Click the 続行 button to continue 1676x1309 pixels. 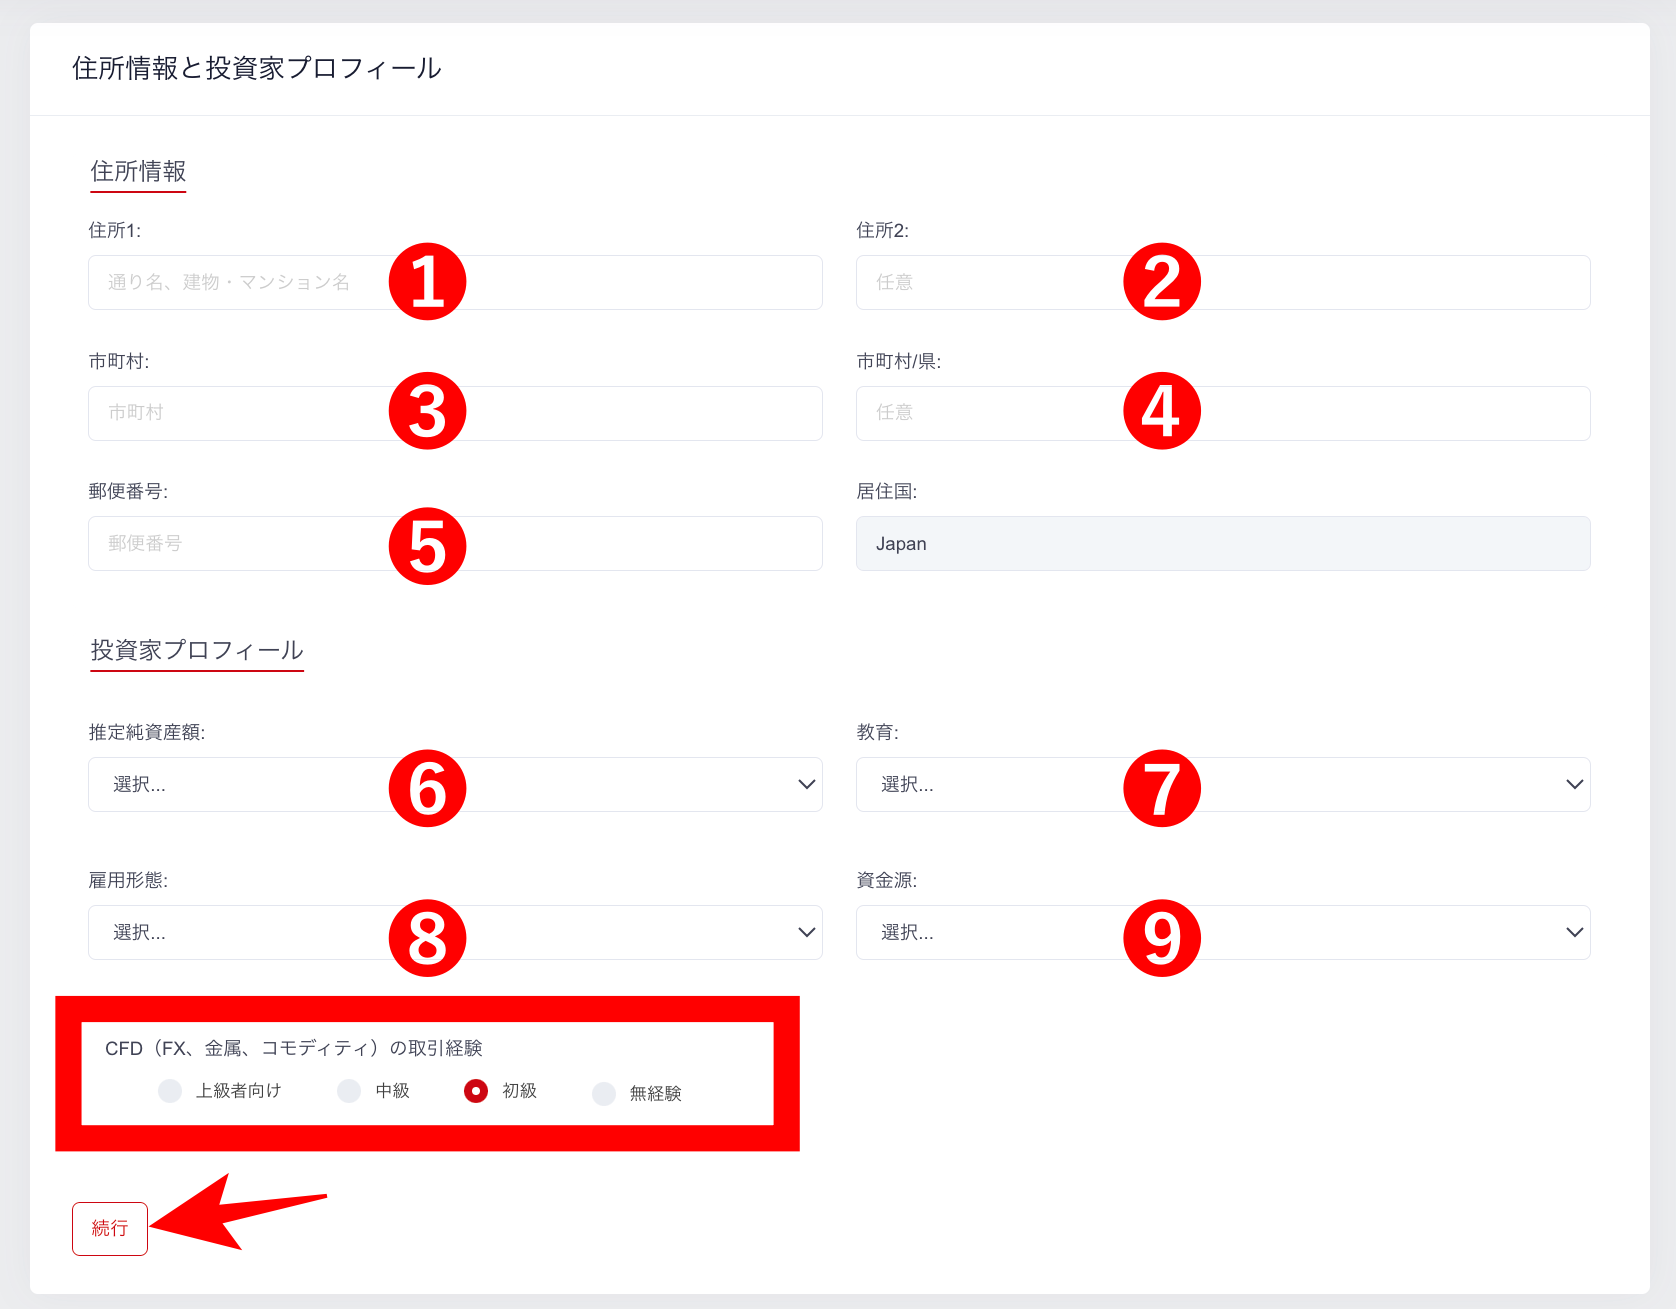[109, 1228]
